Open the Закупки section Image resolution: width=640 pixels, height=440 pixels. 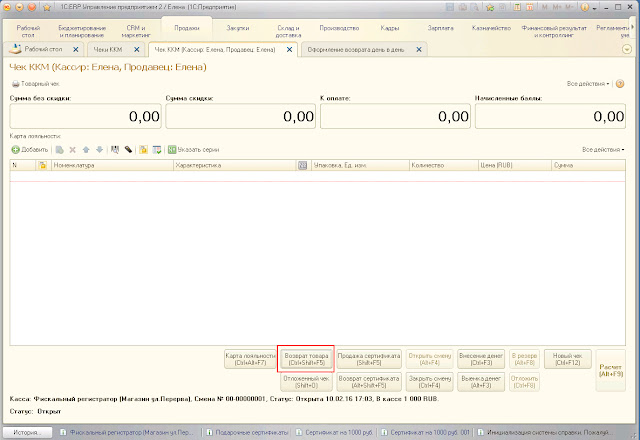(x=238, y=28)
